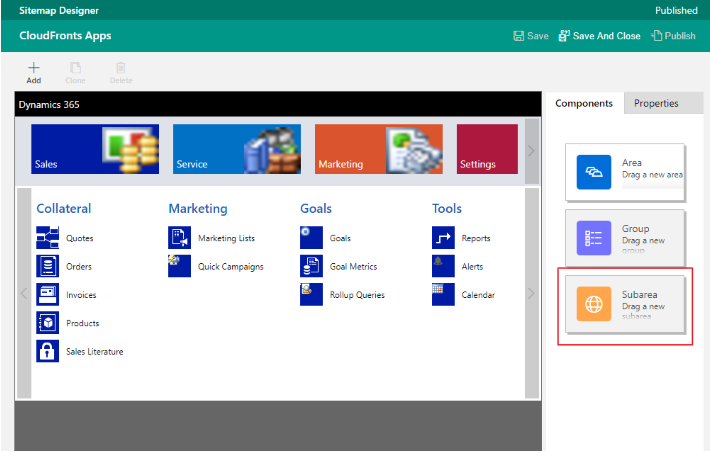Click the Invoices label
This screenshot has height=459, width=710.
(x=81, y=295)
